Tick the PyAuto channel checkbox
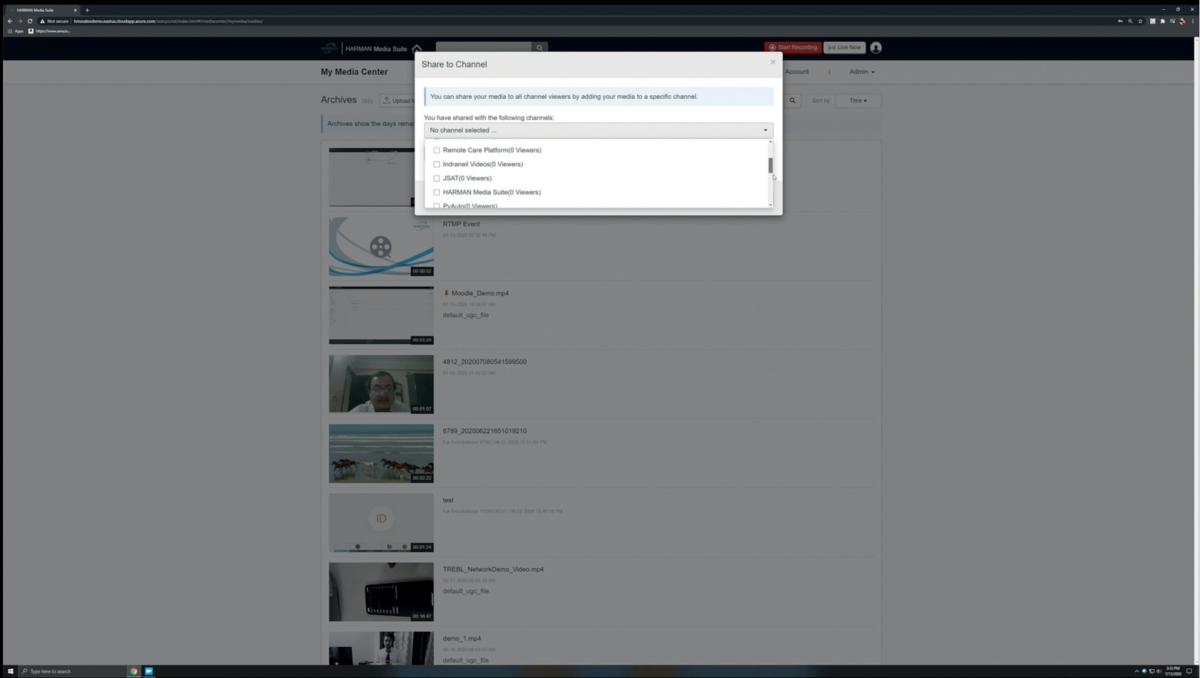Screen dimensions: 1200x678 436,205
